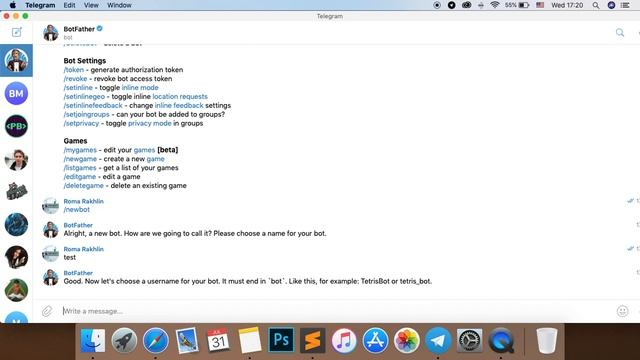Open the PB chat avatar in the sidebar
Image resolution: width=640 pixels, height=360 pixels.
tap(16, 126)
